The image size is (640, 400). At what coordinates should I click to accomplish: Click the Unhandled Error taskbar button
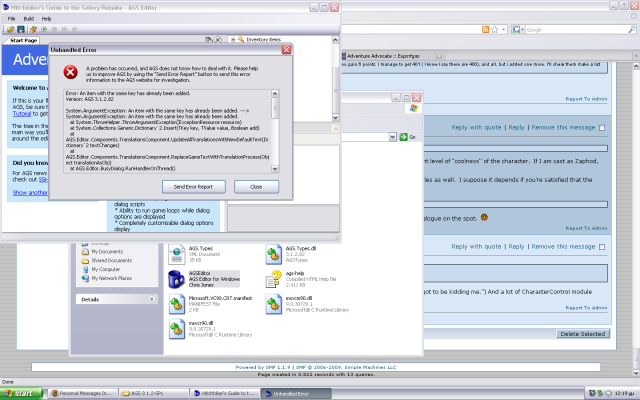pyautogui.click(x=296, y=393)
